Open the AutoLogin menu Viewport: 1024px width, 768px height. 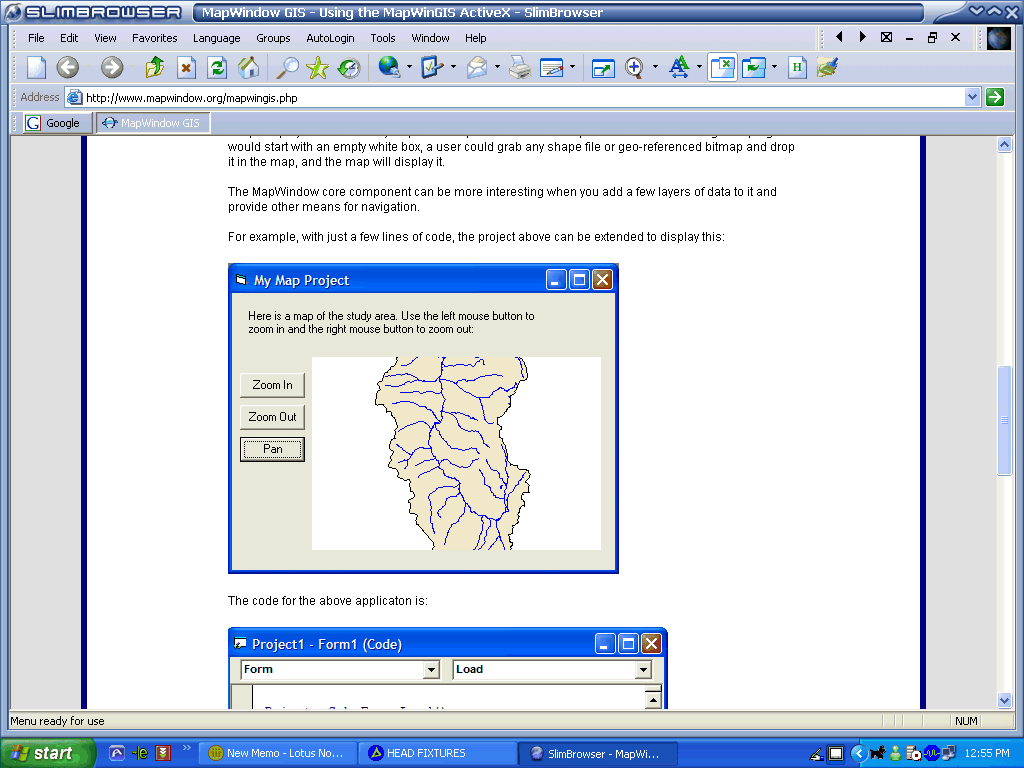(330, 38)
